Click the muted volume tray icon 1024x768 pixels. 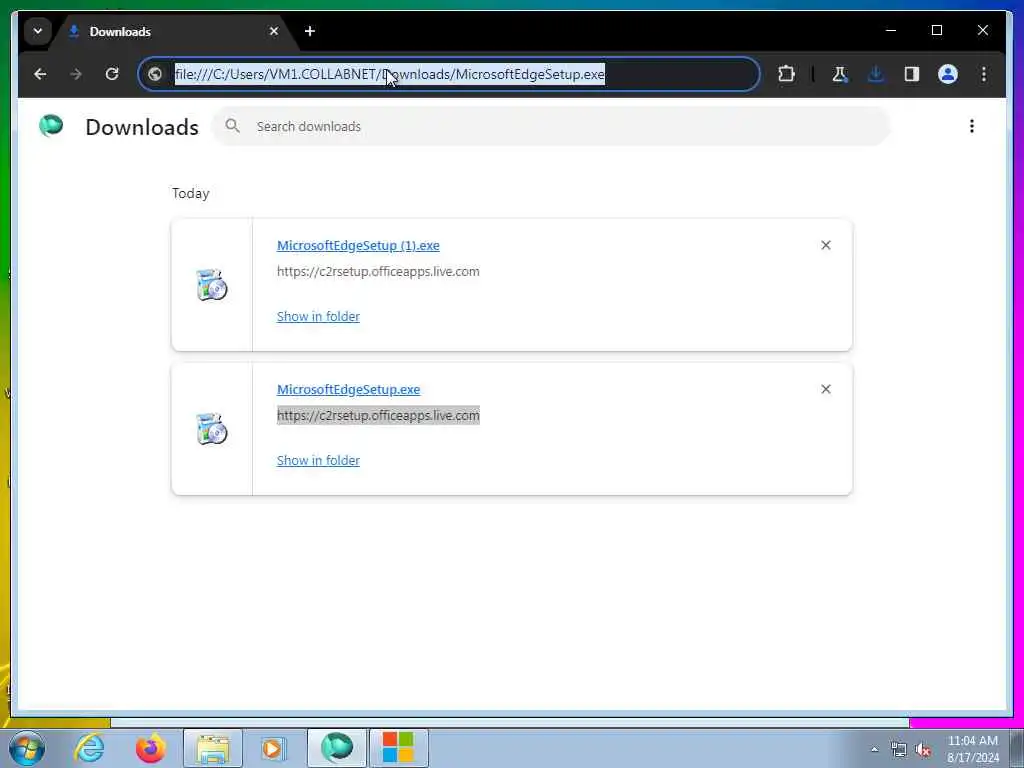click(x=922, y=750)
